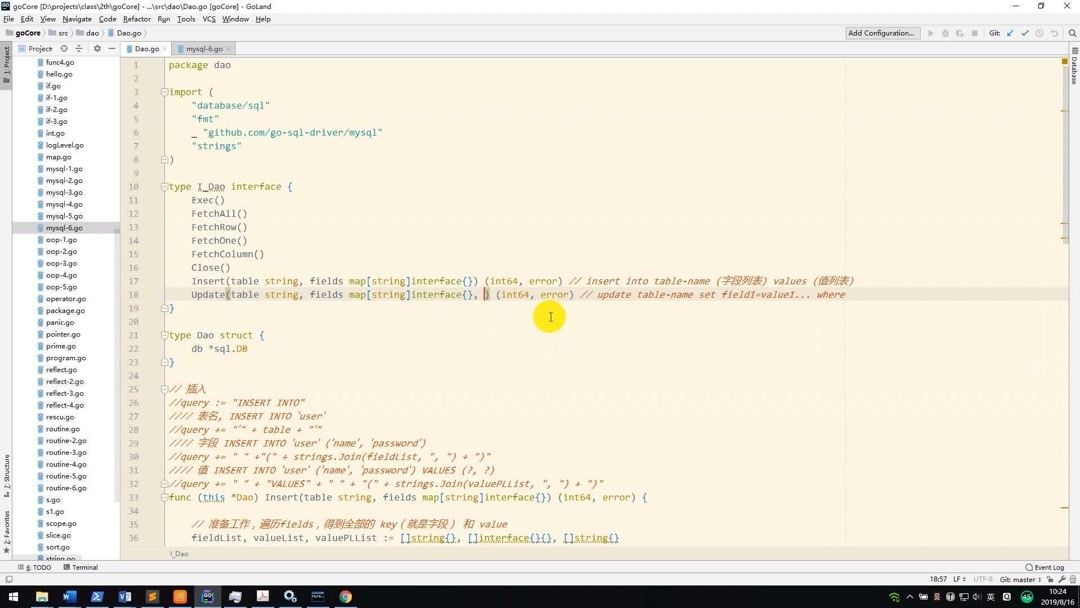Revert changes with the rollback arrow icon
This screenshot has height=608, width=1080.
[x=1054, y=33]
